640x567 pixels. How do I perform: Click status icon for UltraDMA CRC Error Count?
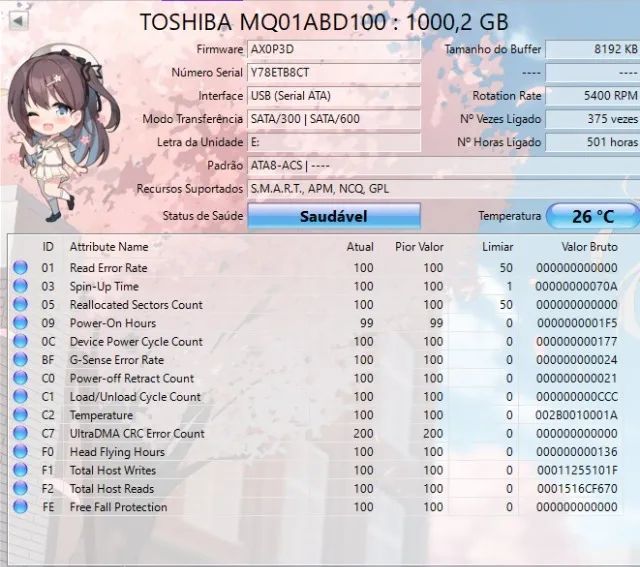point(20,433)
